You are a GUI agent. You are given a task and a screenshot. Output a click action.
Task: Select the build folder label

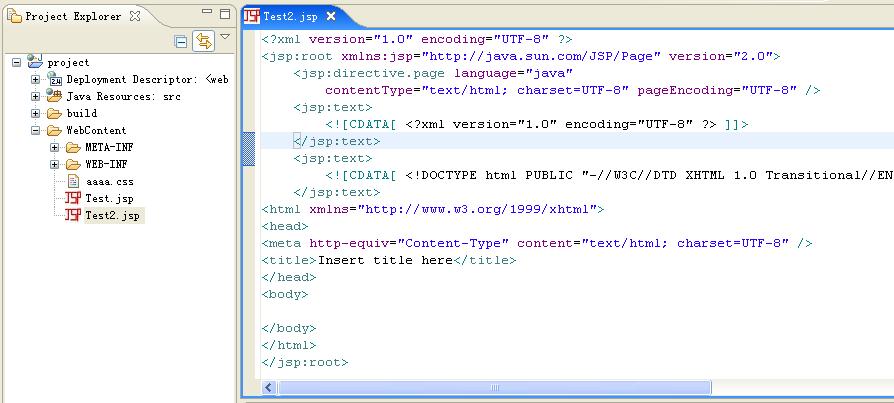82,113
